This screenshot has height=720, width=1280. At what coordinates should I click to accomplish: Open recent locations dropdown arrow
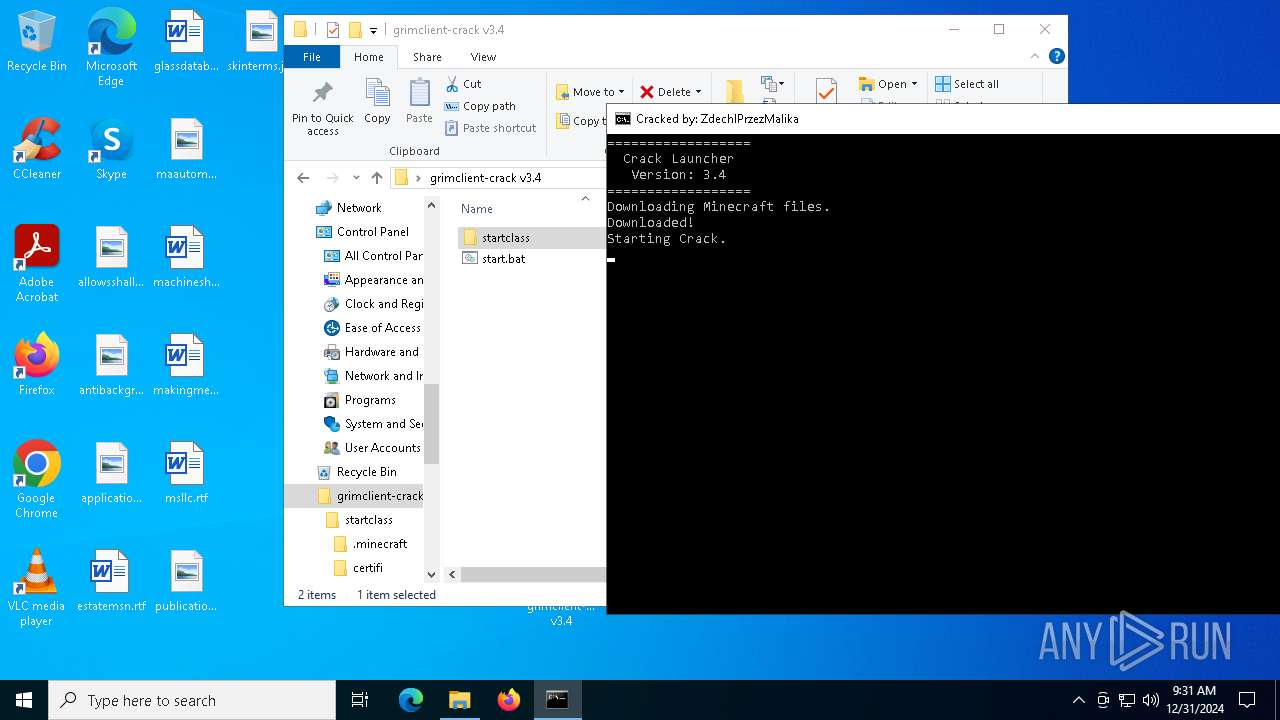[x=356, y=178]
